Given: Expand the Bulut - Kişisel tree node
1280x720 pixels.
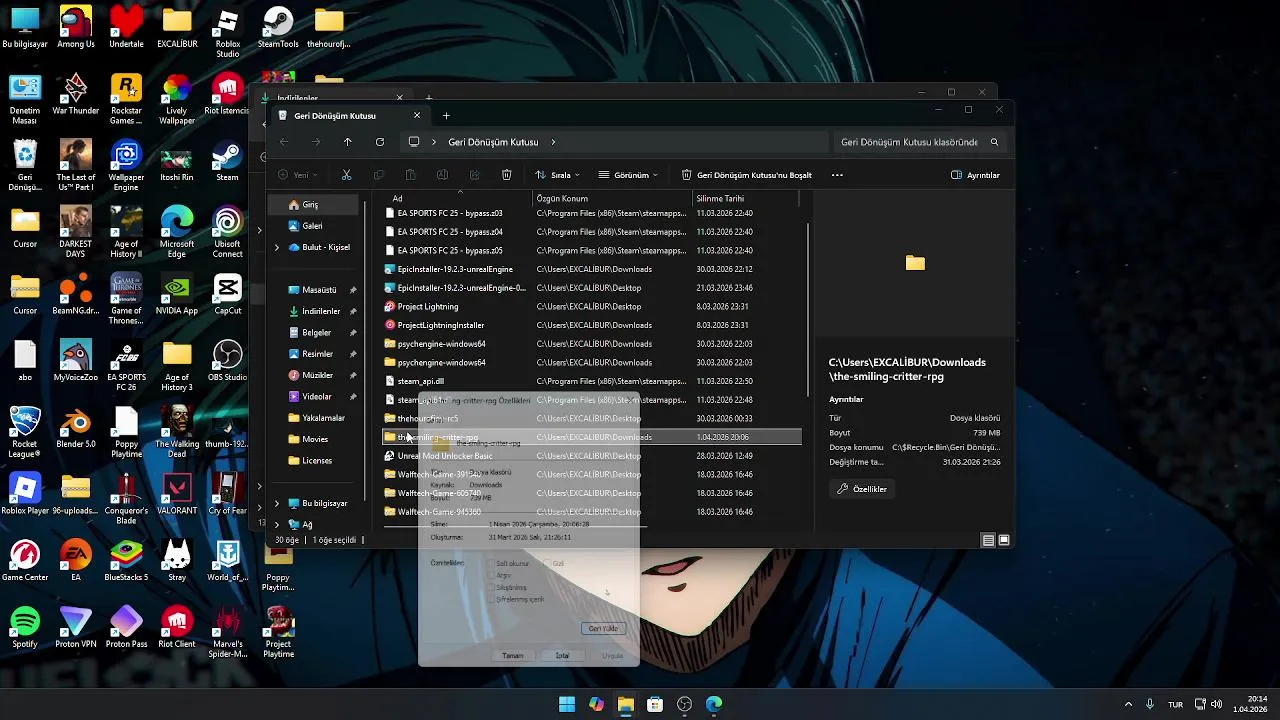Looking at the screenshot, I should click(x=277, y=247).
